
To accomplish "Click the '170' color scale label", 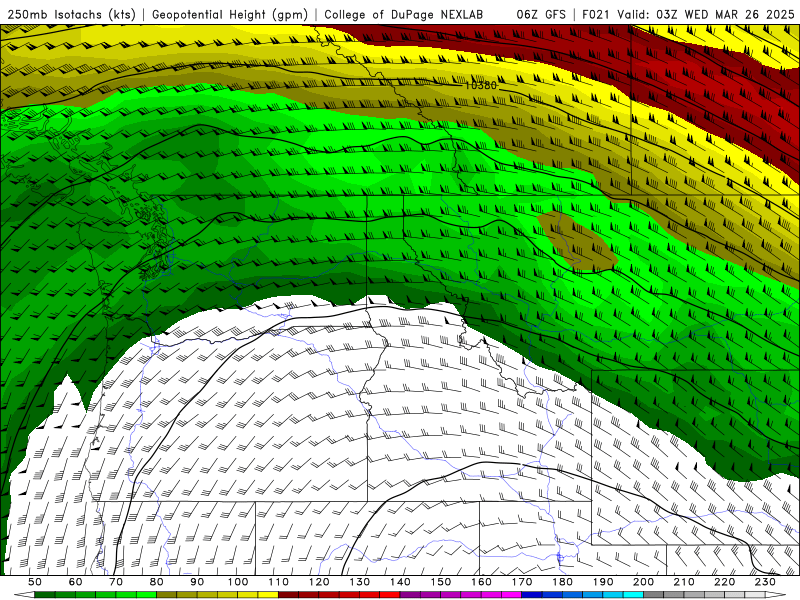I will 522,582.
